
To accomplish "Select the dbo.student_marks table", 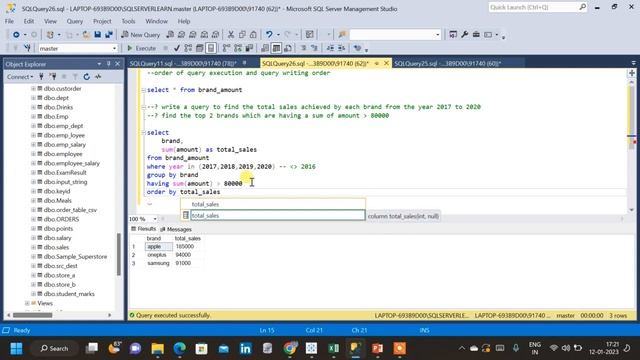I will 69,294.
